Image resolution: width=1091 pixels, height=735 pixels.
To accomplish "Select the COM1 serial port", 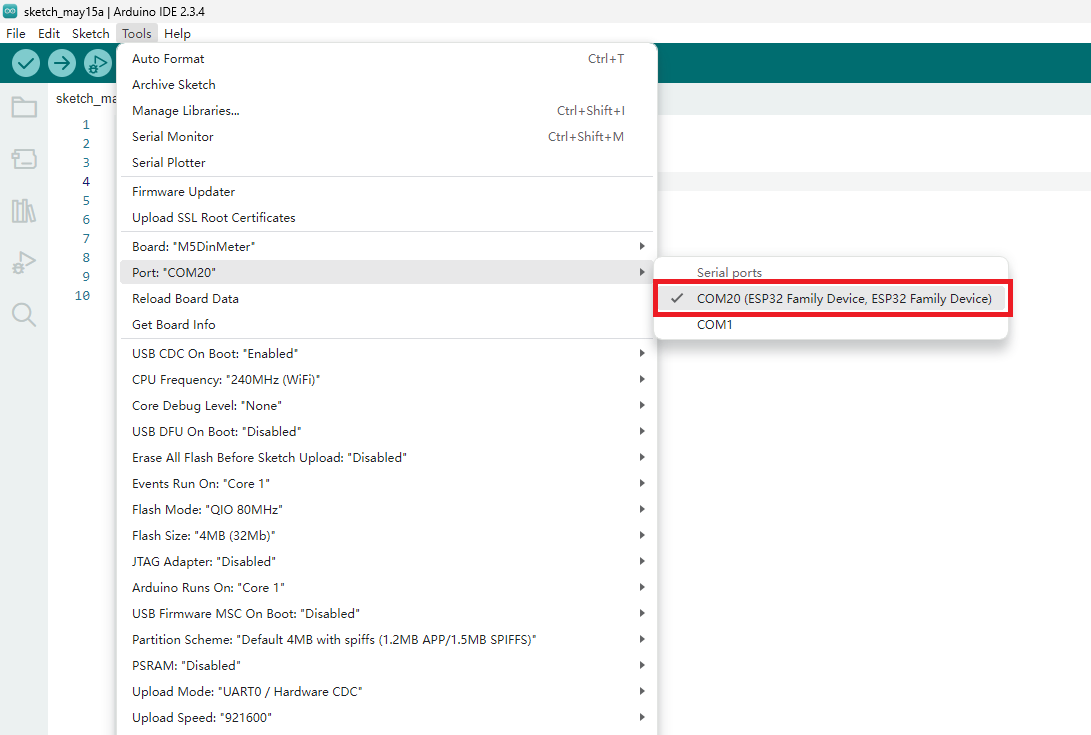I will click(831, 324).
